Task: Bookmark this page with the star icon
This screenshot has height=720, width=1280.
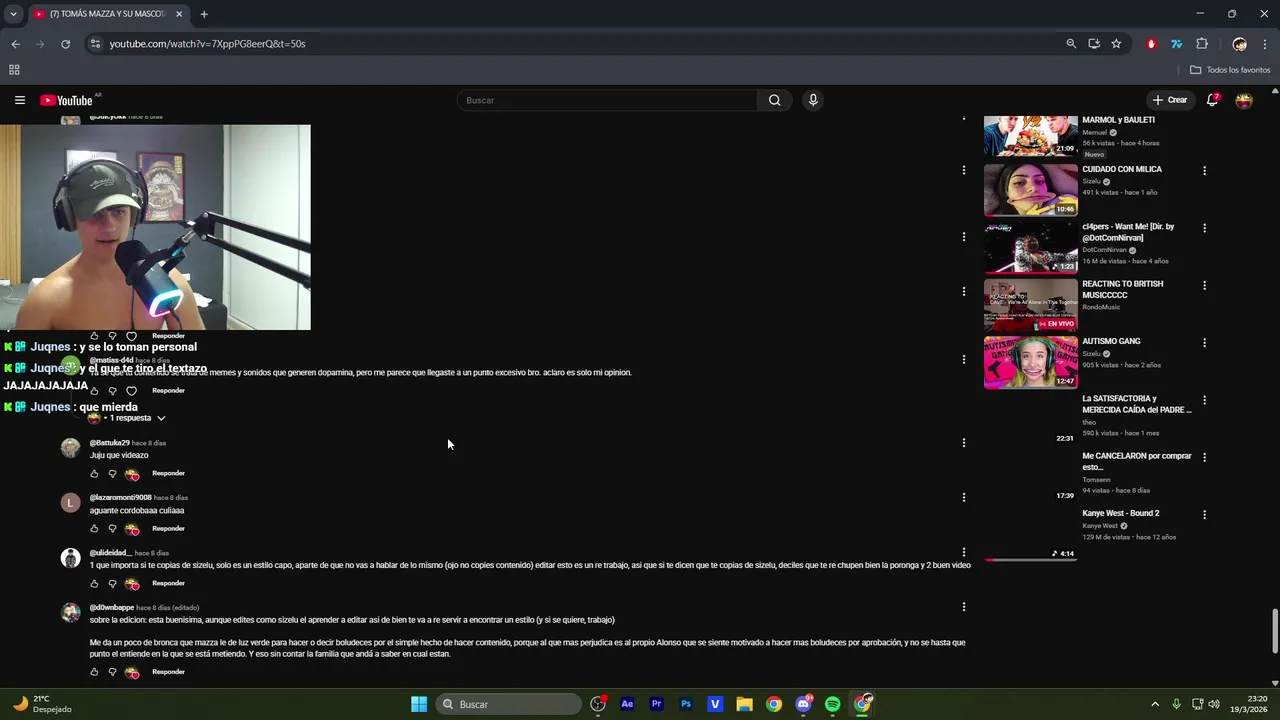Action: tap(1116, 44)
